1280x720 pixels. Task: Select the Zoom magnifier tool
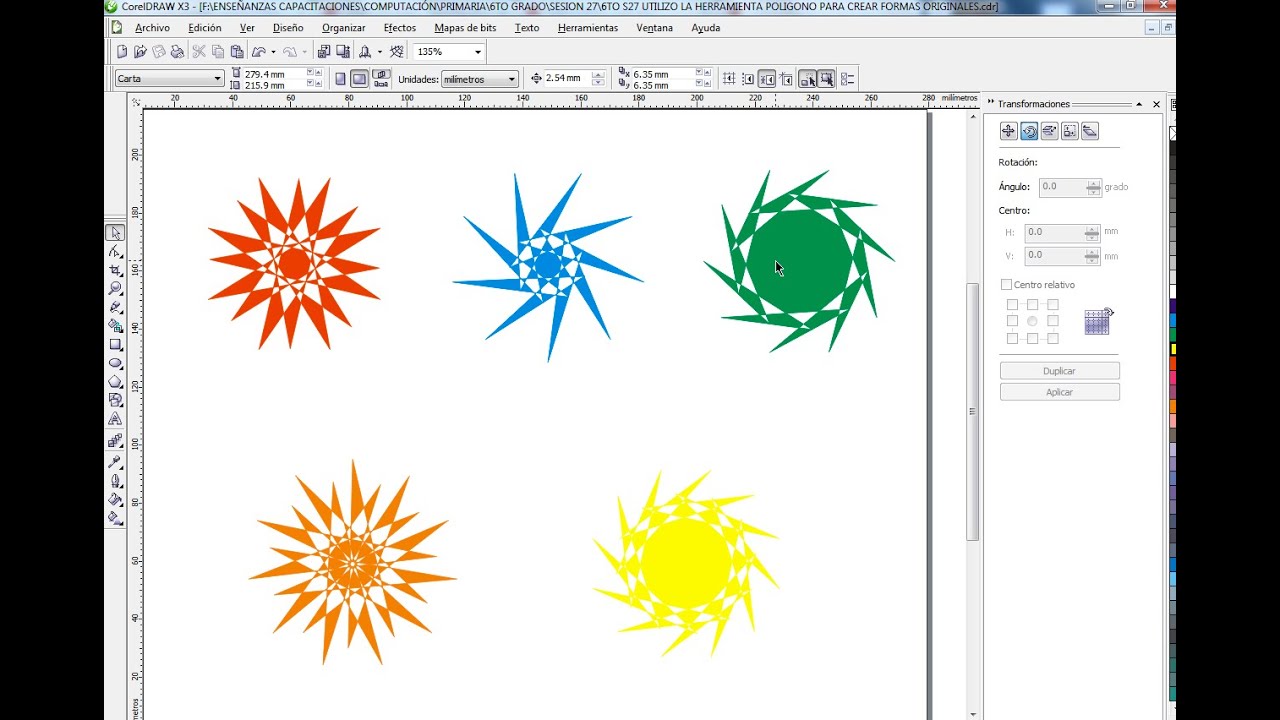click(115, 288)
